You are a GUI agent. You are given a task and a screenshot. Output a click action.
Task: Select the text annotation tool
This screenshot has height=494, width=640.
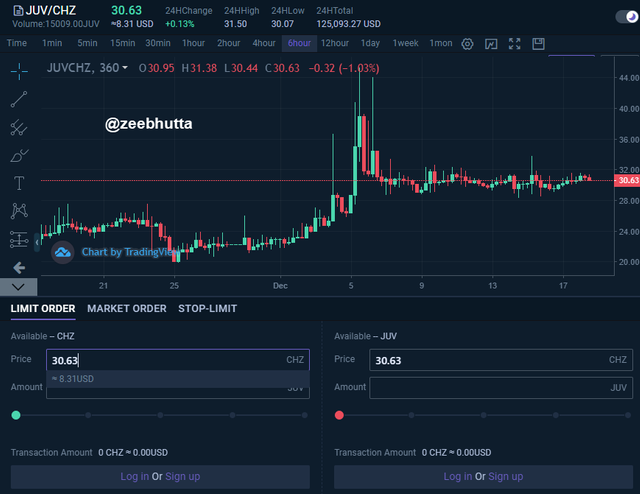[x=19, y=183]
